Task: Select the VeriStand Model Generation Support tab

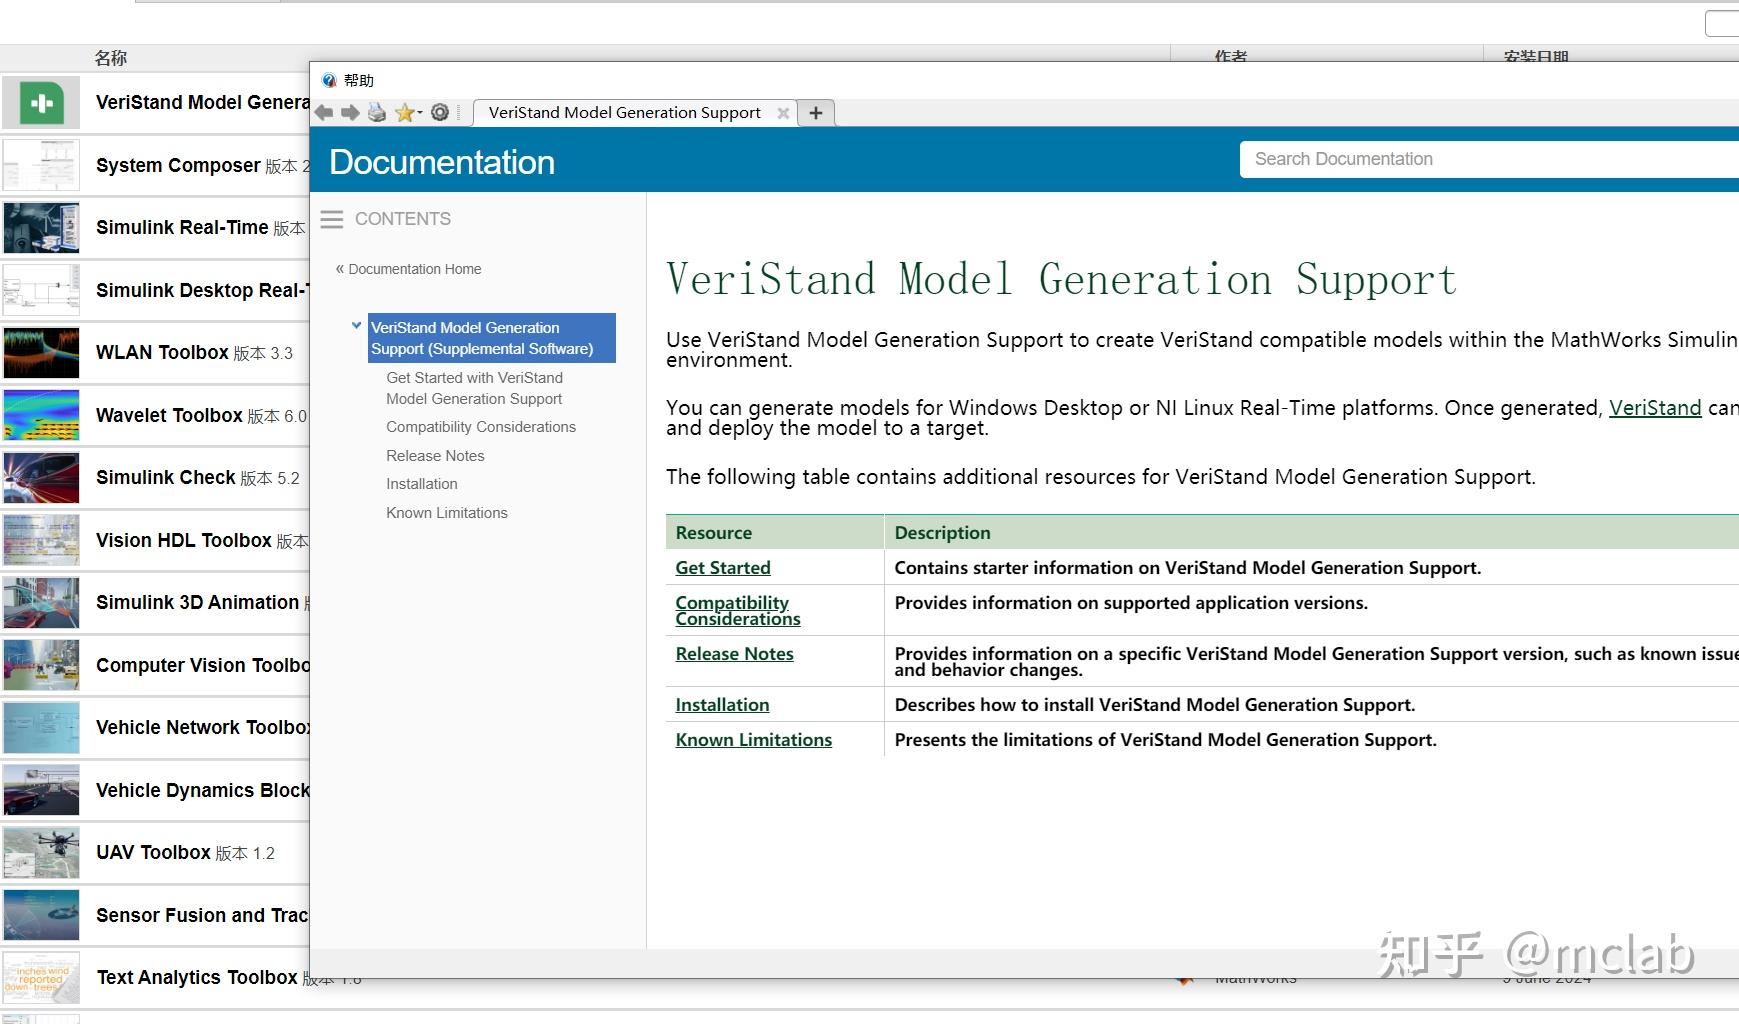Action: (x=625, y=113)
